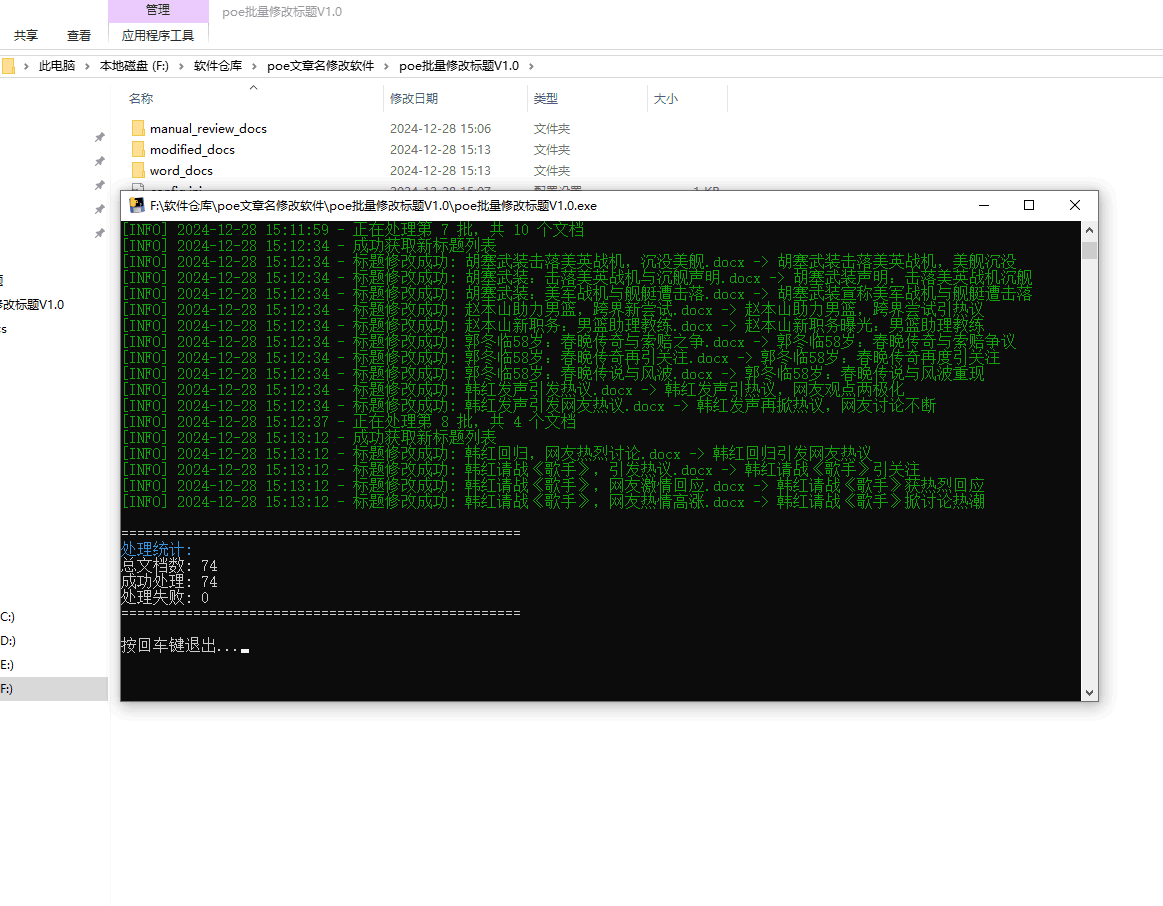Image resolution: width=1163 pixels, height=906 pixels.
Task: Click date 2024-12-28 15:06 cell
Action: pyautogui.click(x=441, y=128)
